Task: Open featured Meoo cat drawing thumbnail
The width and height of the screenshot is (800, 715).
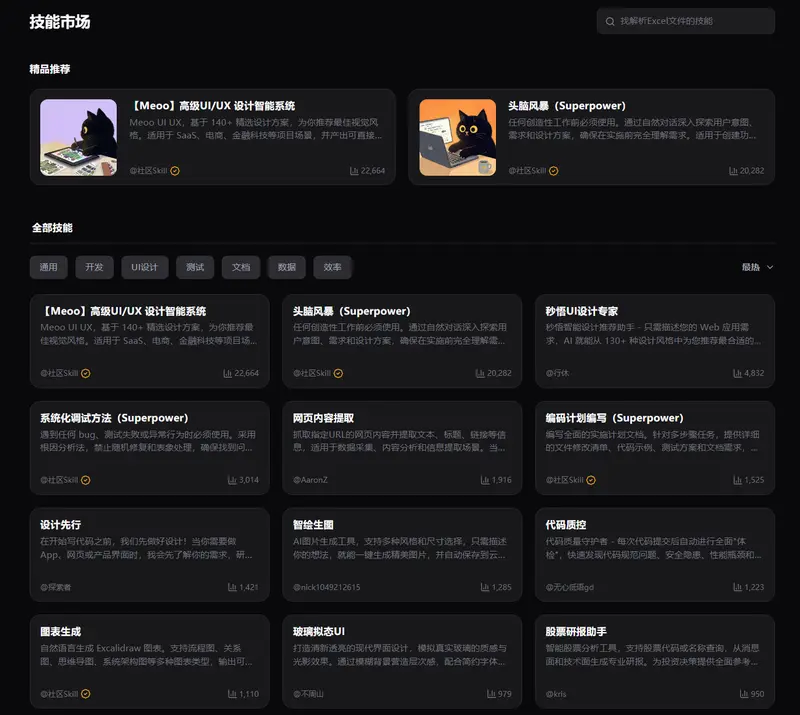Action: point(79,137)
